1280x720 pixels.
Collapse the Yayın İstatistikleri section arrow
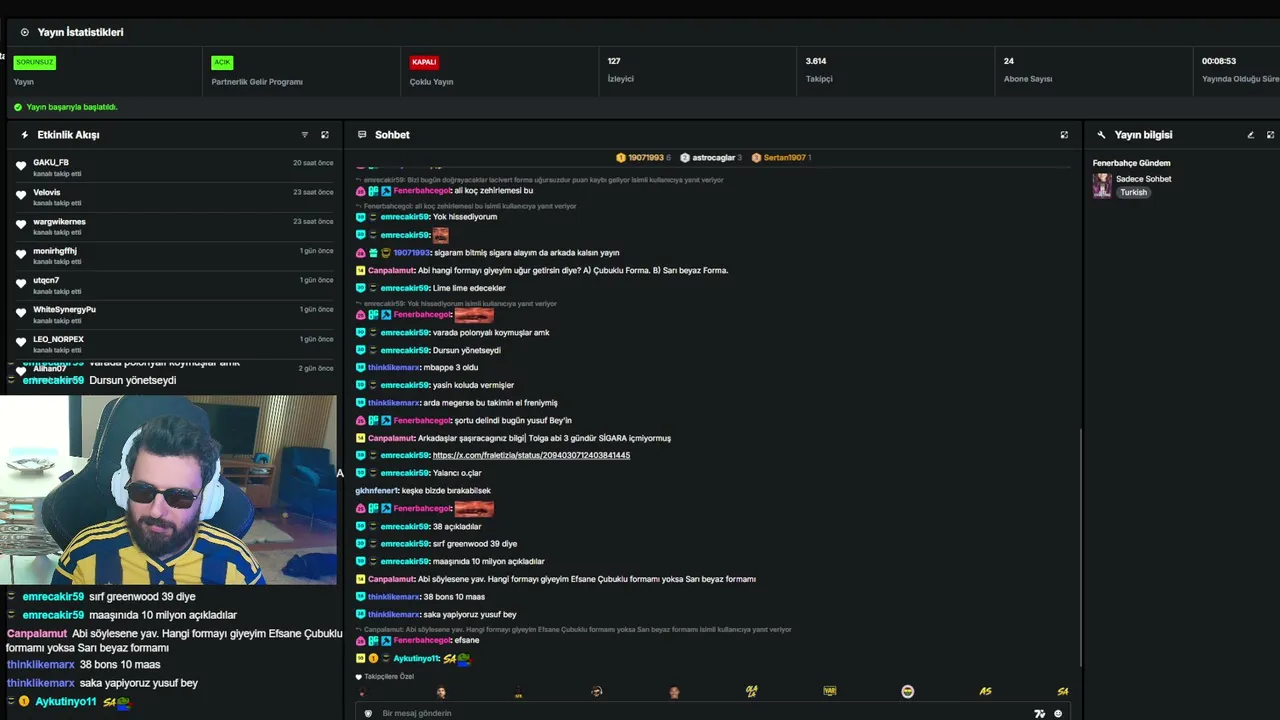[25, 32]
